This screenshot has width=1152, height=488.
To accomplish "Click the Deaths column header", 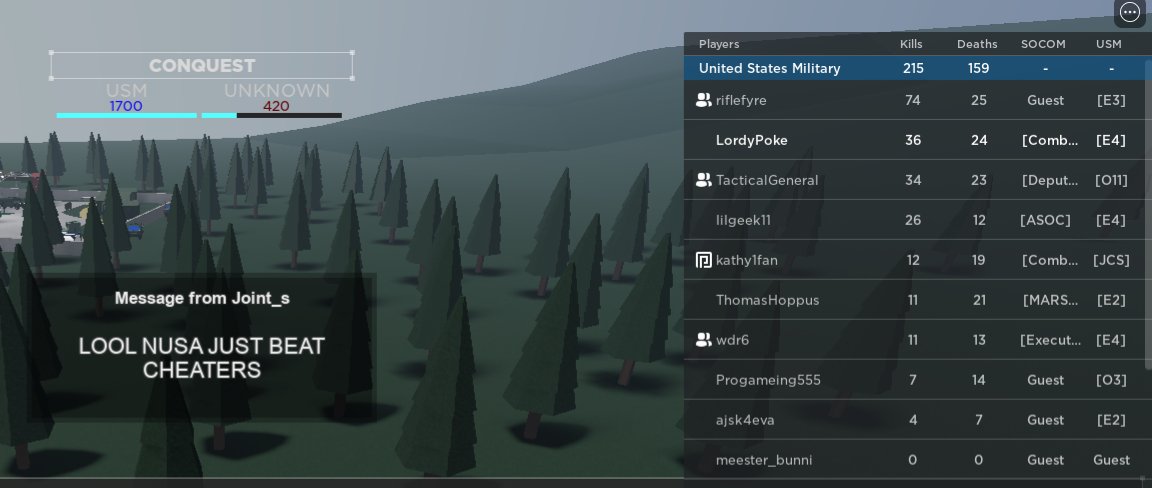I will [x=977, y=44].
